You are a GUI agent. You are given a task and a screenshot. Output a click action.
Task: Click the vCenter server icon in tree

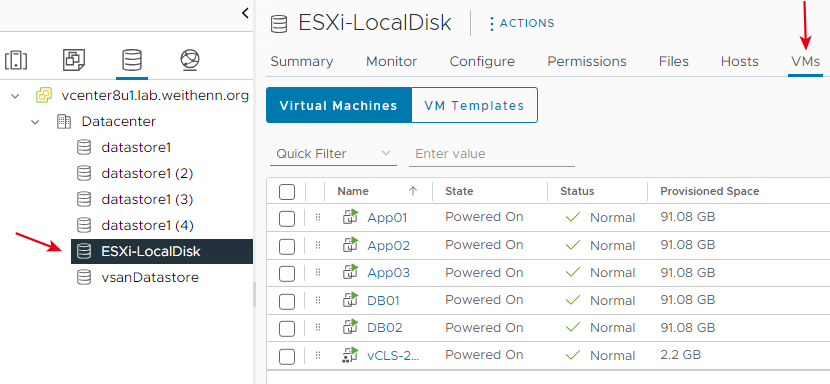(43, 96)
